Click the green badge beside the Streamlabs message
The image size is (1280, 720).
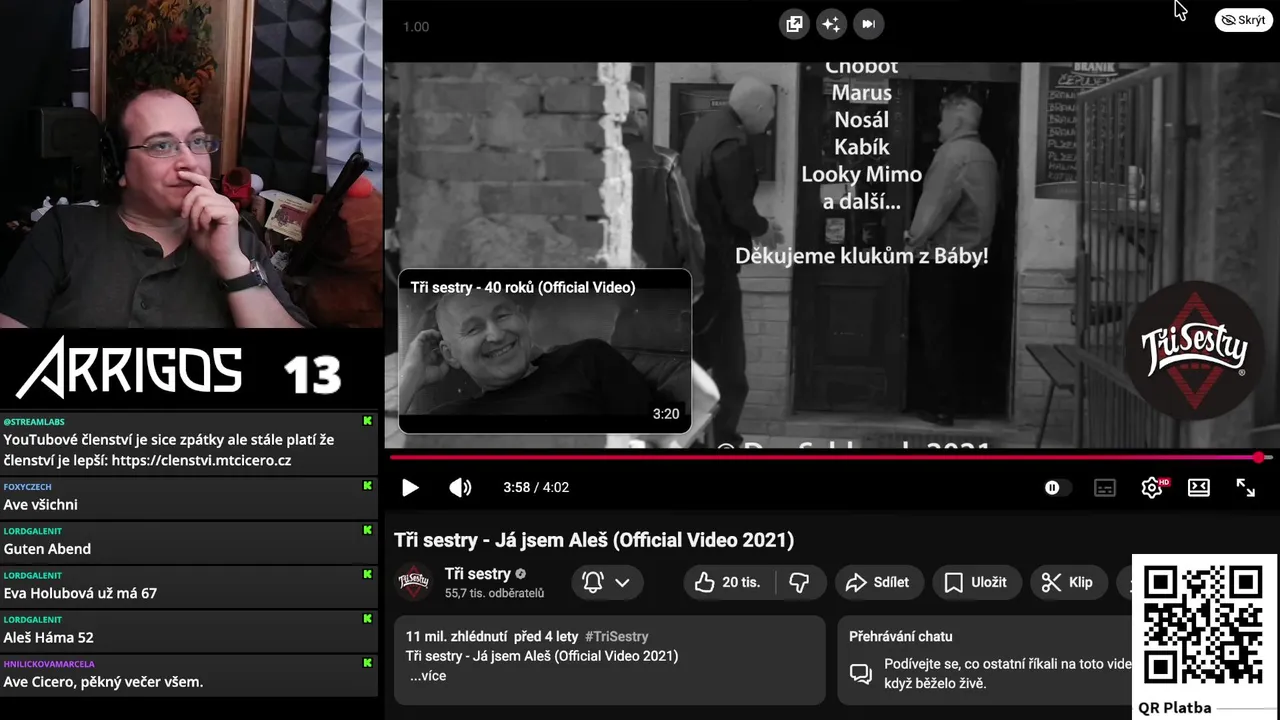click(367, 422)
